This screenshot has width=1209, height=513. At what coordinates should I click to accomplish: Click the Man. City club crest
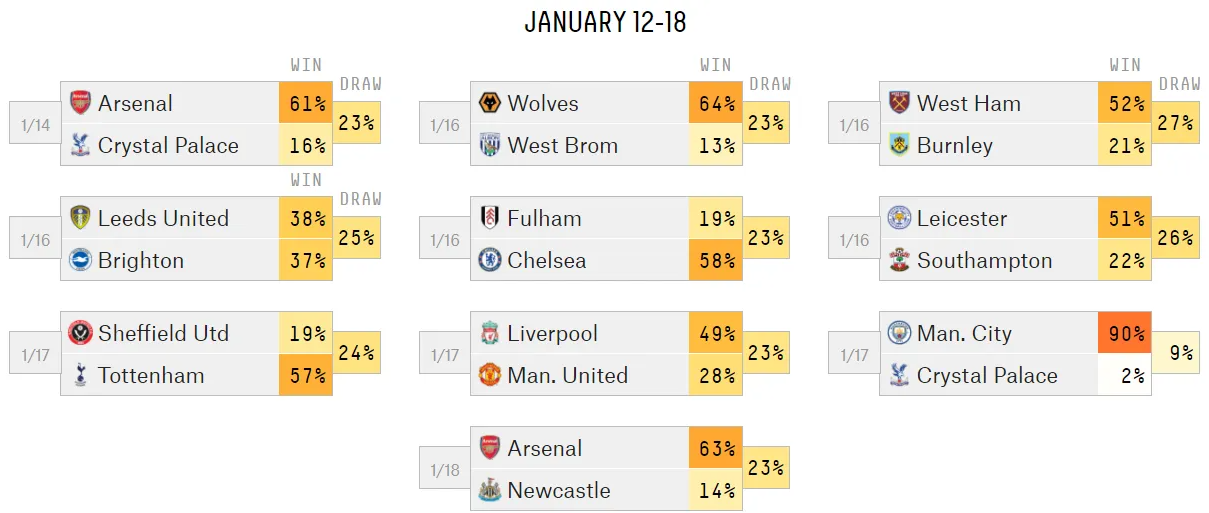click(x=899, y=333)
